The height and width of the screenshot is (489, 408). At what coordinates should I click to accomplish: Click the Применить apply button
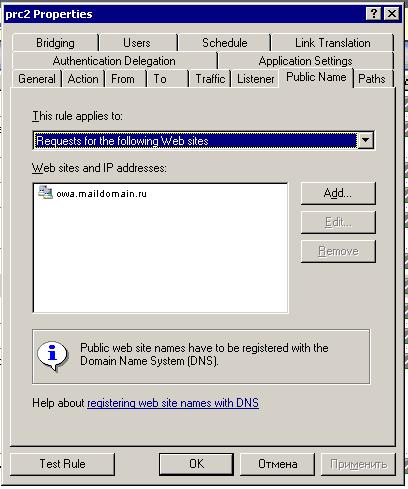[358, 464]
